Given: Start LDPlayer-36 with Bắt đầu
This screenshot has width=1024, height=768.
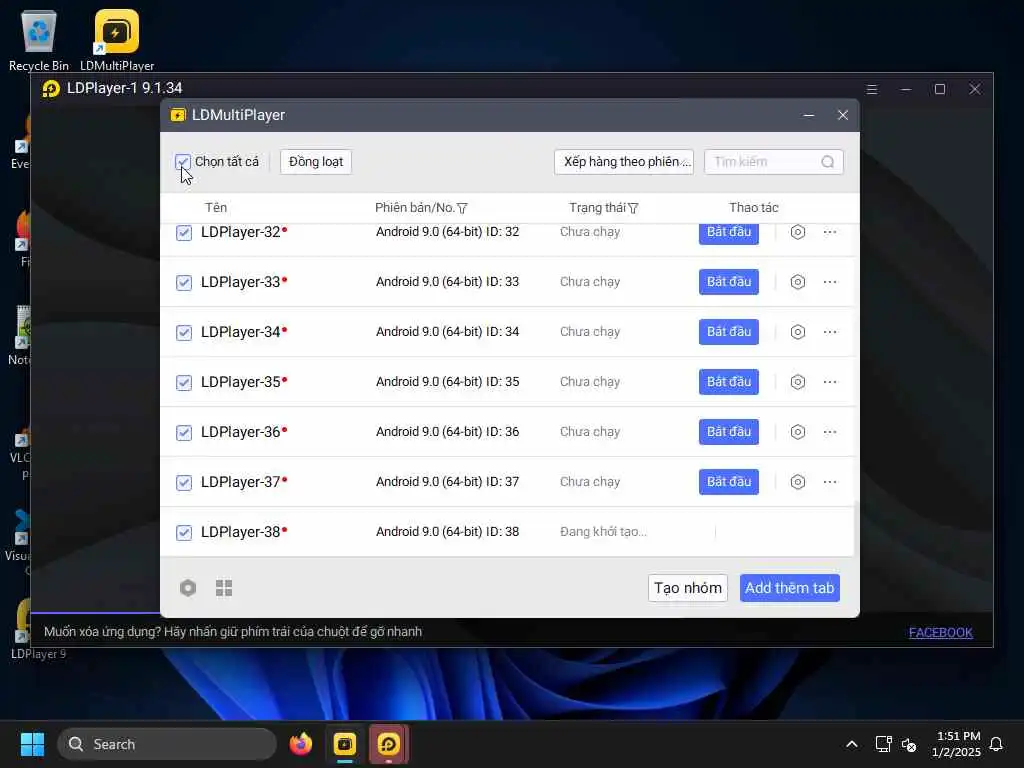Looking at the screenshot, I should click(x=729, y=432).
